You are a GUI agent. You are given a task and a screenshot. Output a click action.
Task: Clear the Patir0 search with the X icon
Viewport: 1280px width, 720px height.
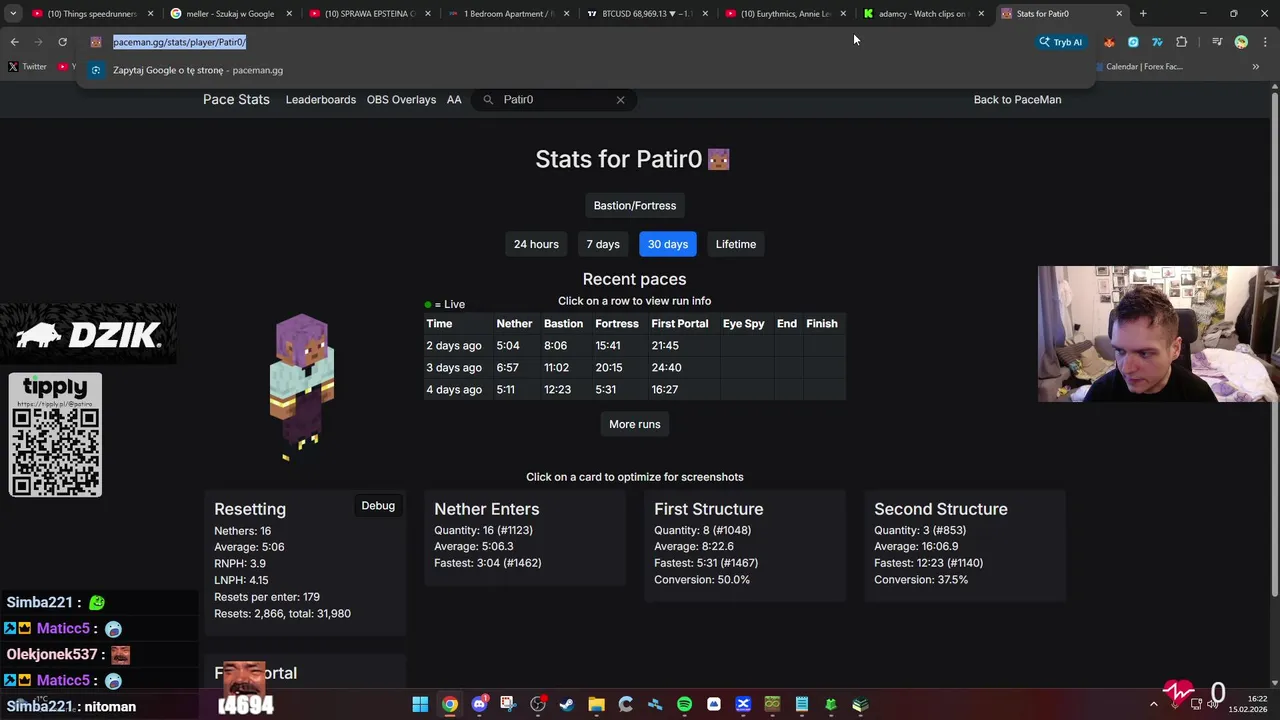pos(620,100)
